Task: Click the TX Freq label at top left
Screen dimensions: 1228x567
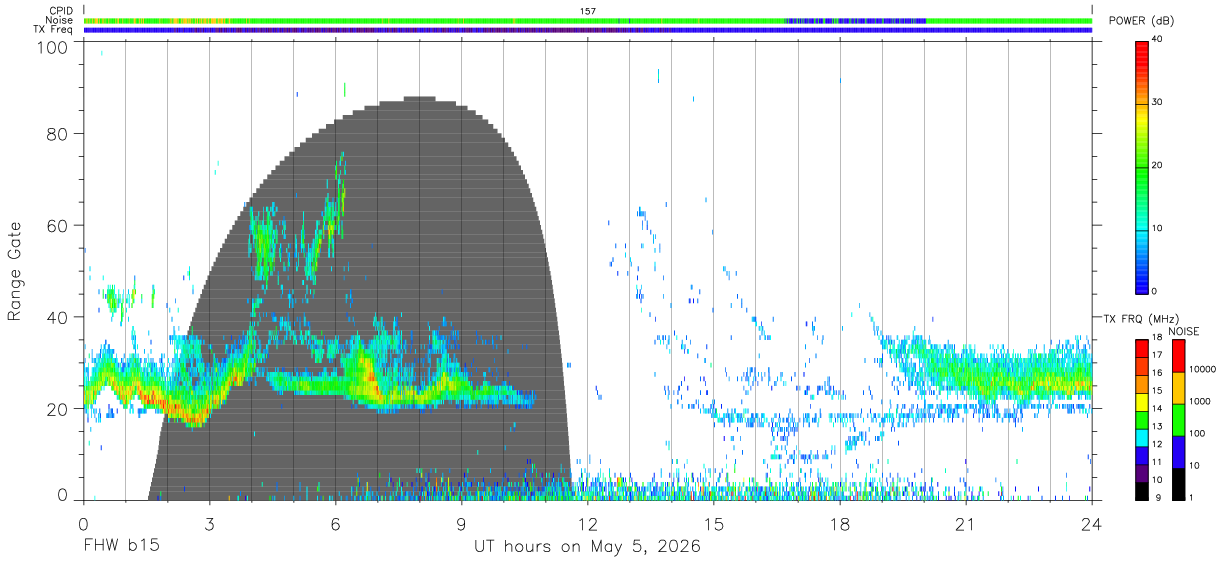Action: click(53, 29)
